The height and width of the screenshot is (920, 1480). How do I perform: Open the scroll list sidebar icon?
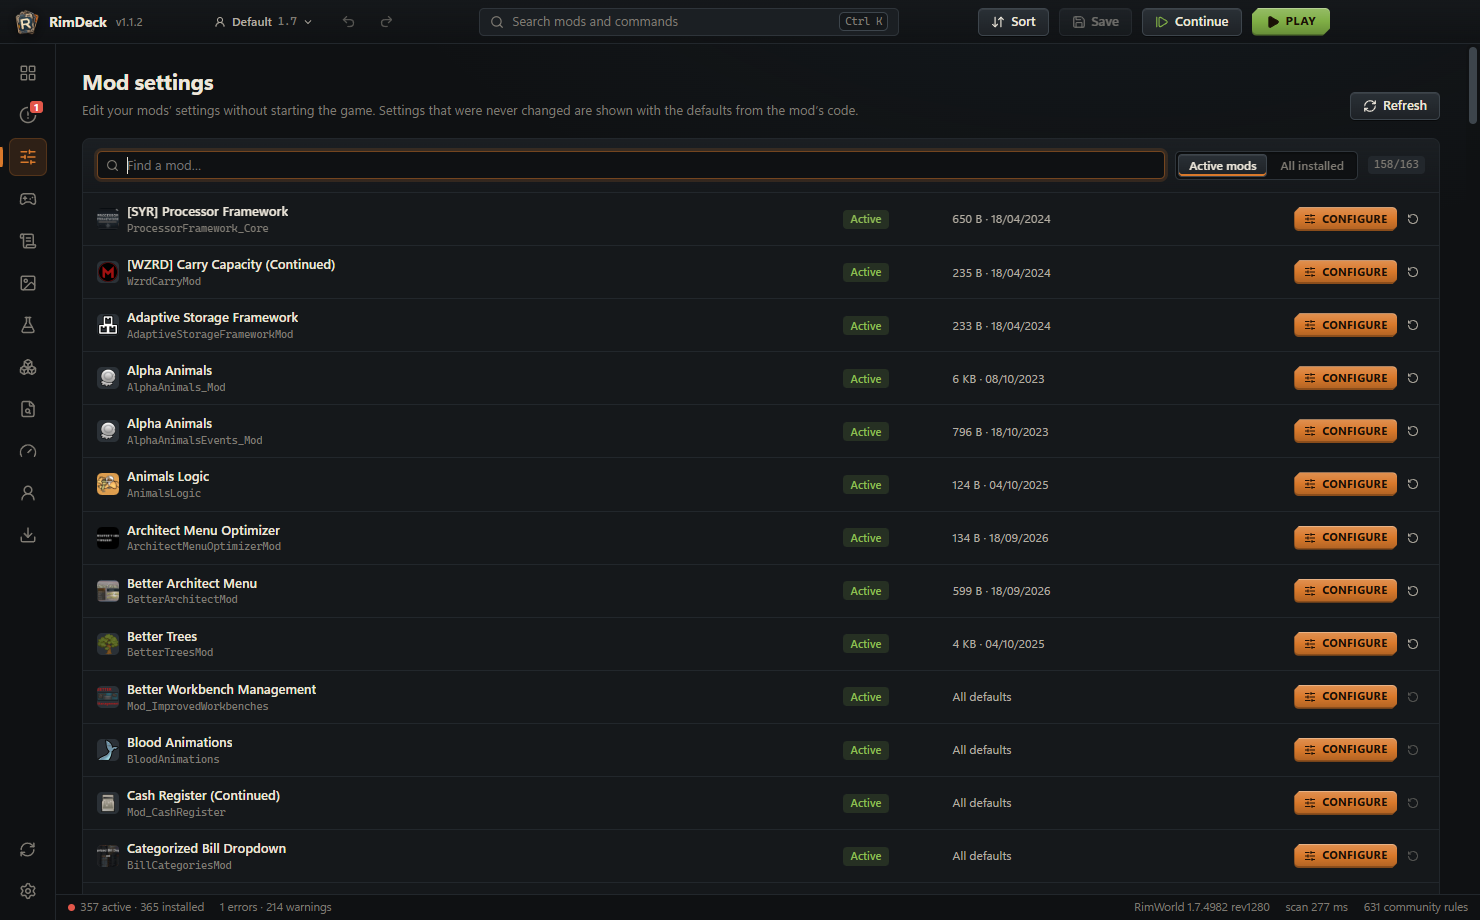(x=28, y=241)
